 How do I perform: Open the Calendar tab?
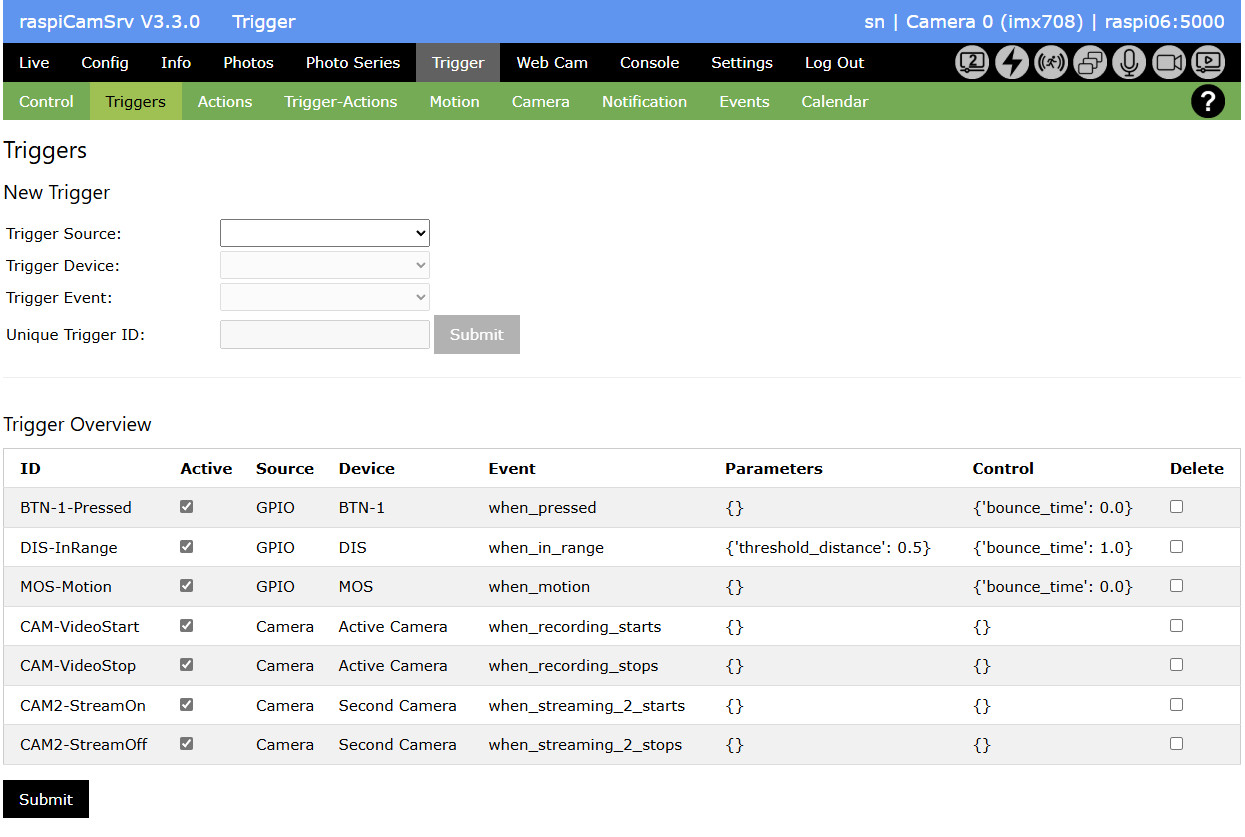pos(834,102)
